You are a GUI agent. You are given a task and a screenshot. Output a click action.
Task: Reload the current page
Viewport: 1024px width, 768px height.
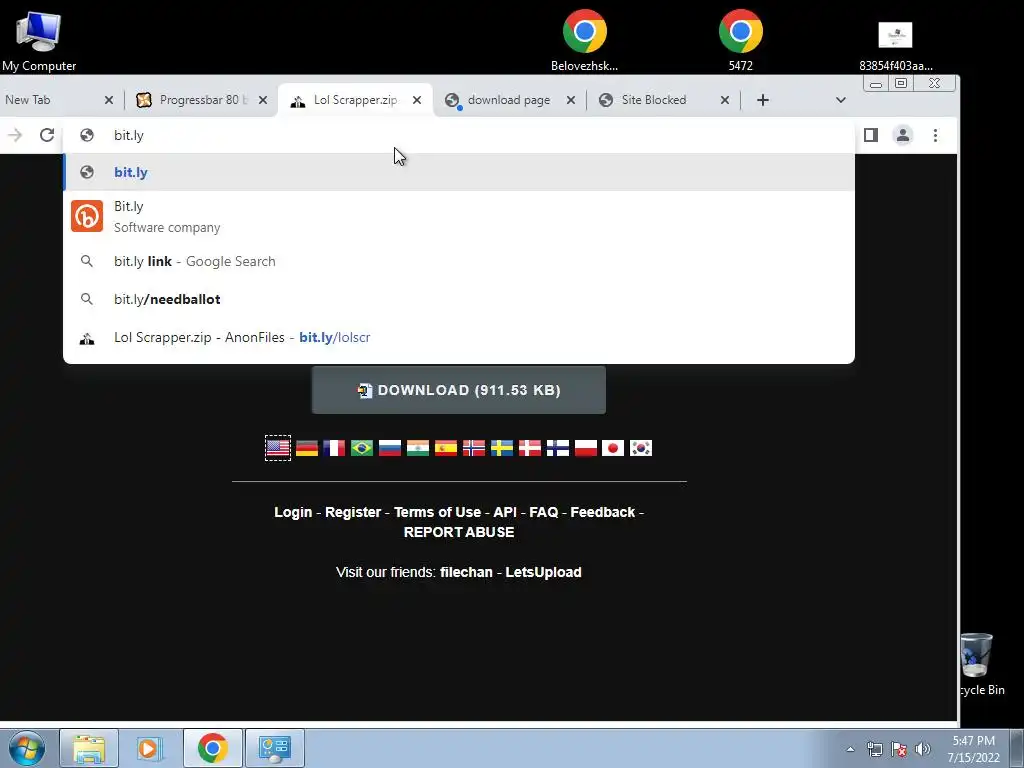[46, 135]
